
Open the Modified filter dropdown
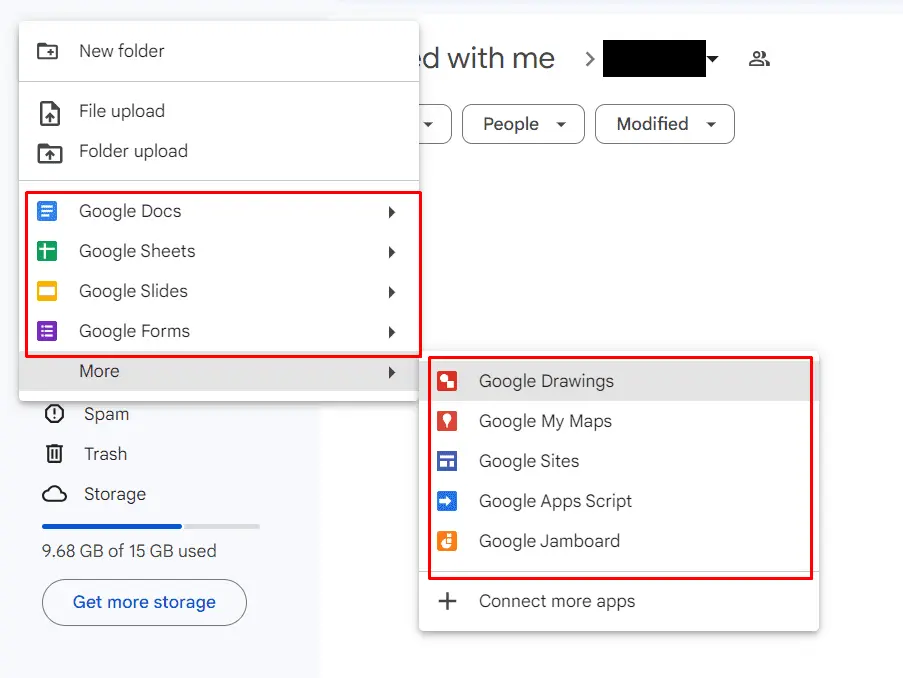click(664, 124)
